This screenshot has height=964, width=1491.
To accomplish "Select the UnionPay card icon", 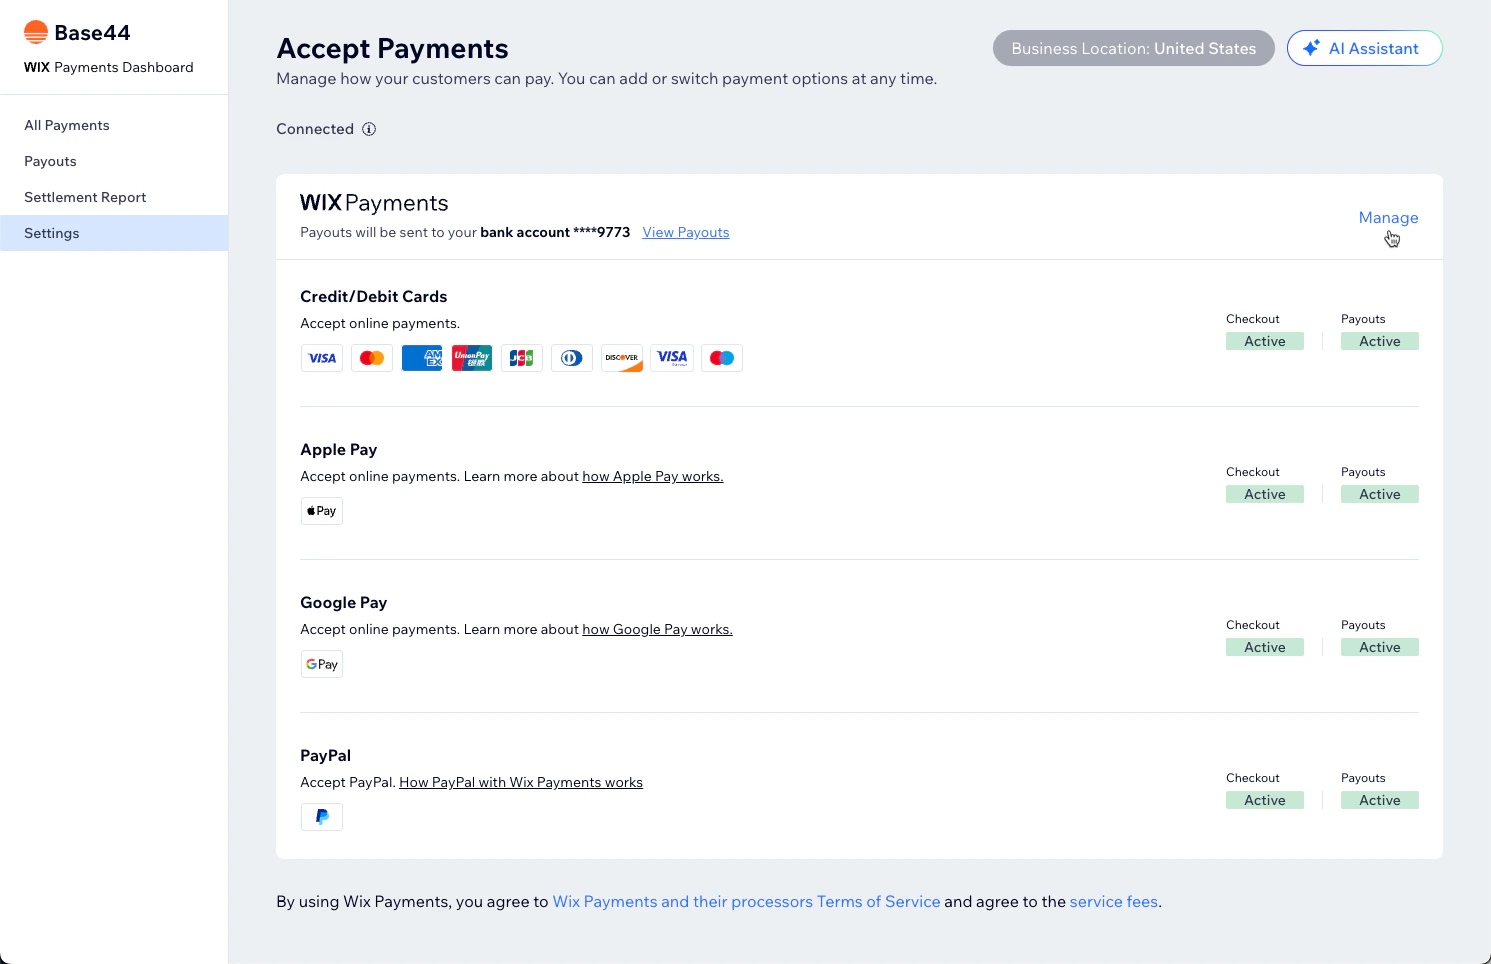I will click(x=471, y=357).
